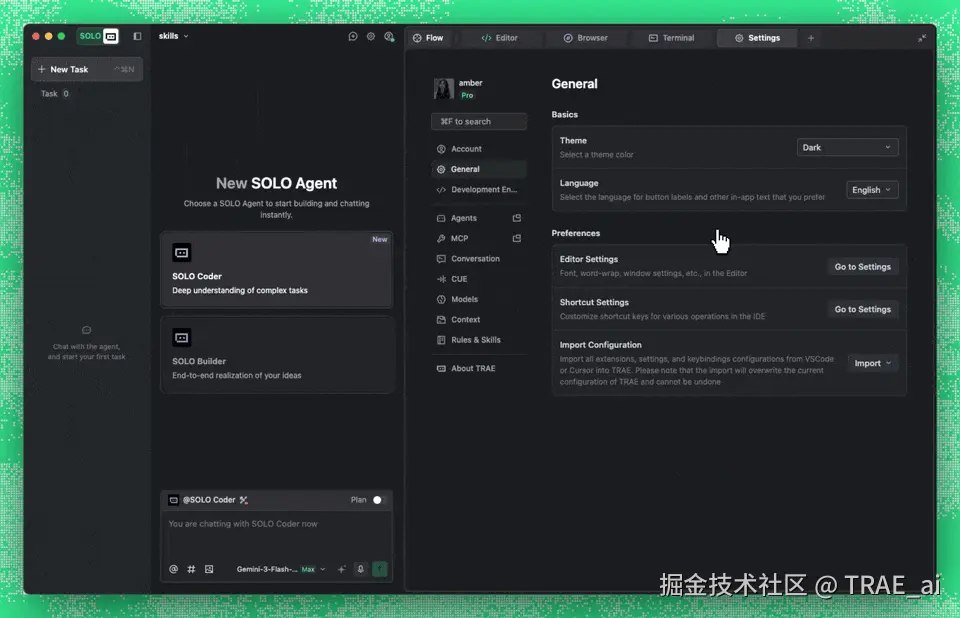Screen dimensions: 960x618
Task: Open the gear settings icon above the chat
Action: tap(370, 37)
